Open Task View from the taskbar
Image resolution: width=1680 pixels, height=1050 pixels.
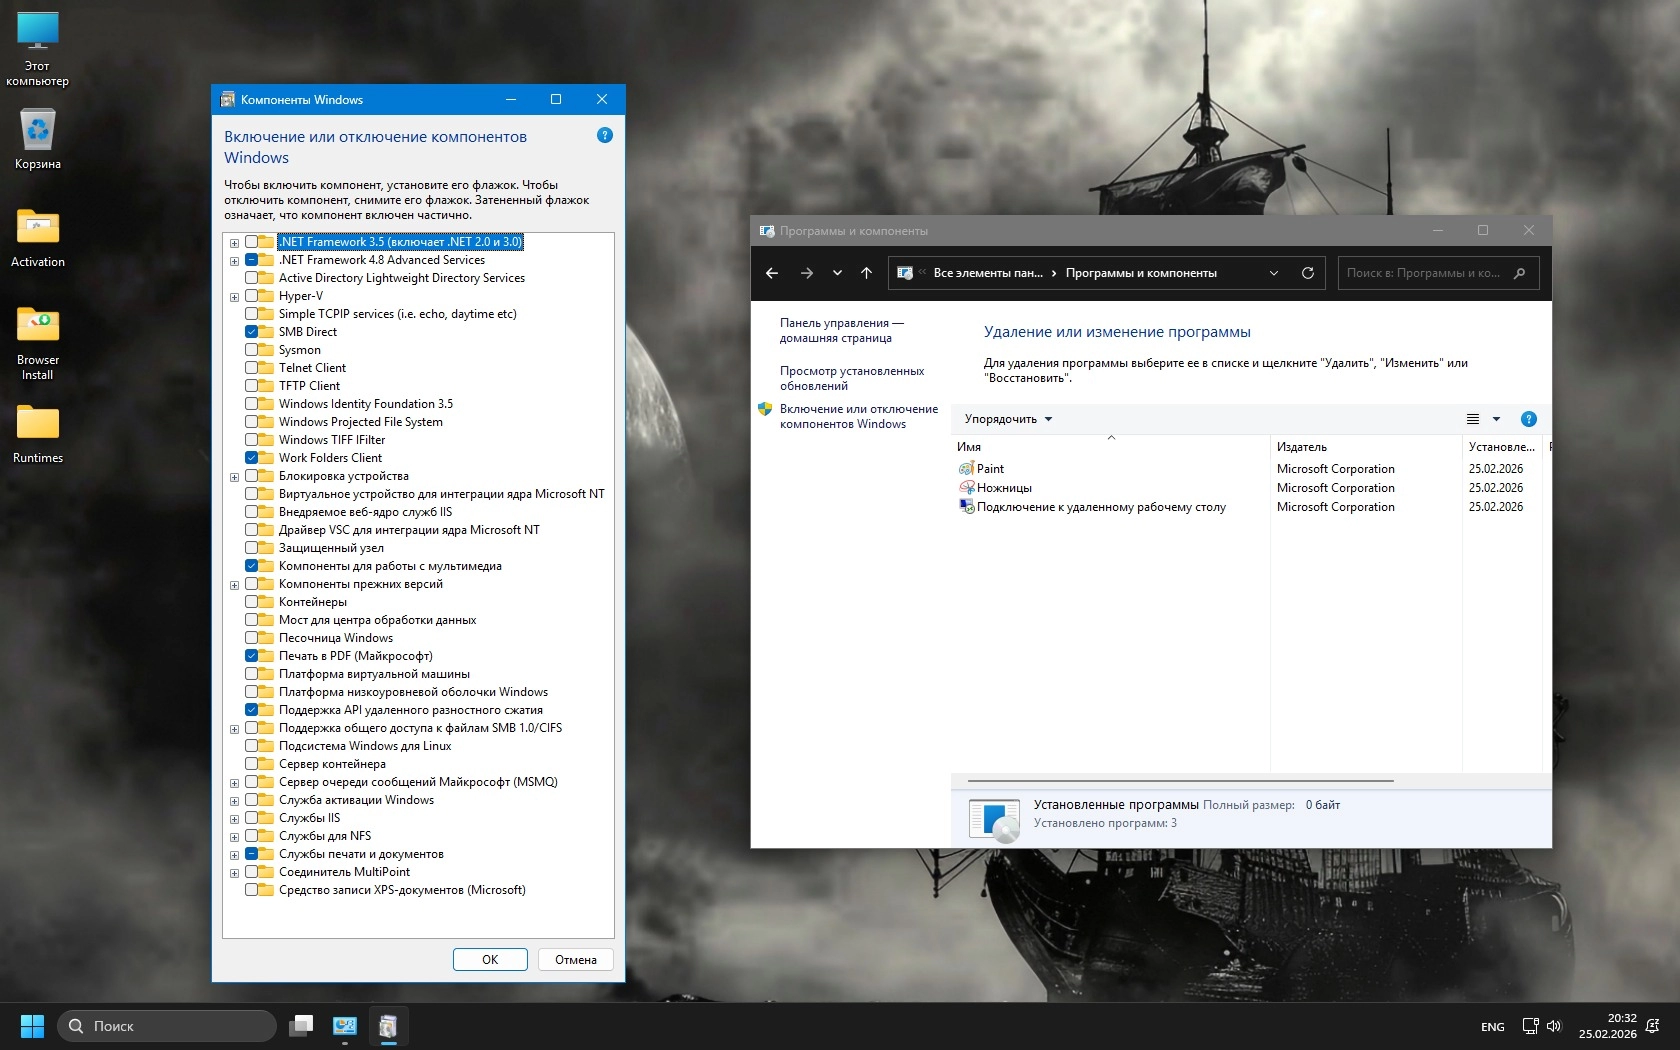point(301,1026)
